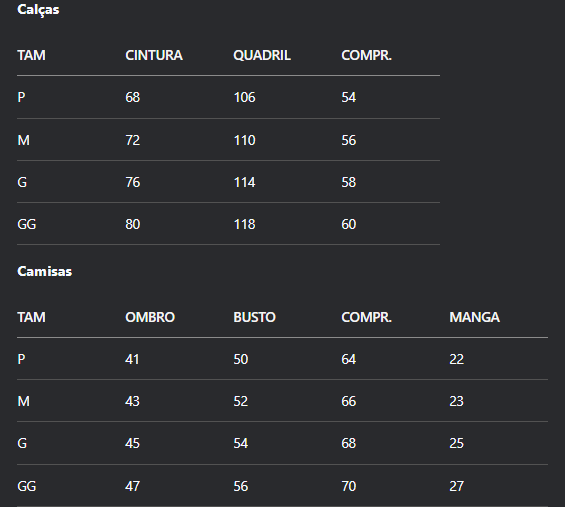565x507 pixels.
Task: Select the GG row in Calças table
Action: 228,224
